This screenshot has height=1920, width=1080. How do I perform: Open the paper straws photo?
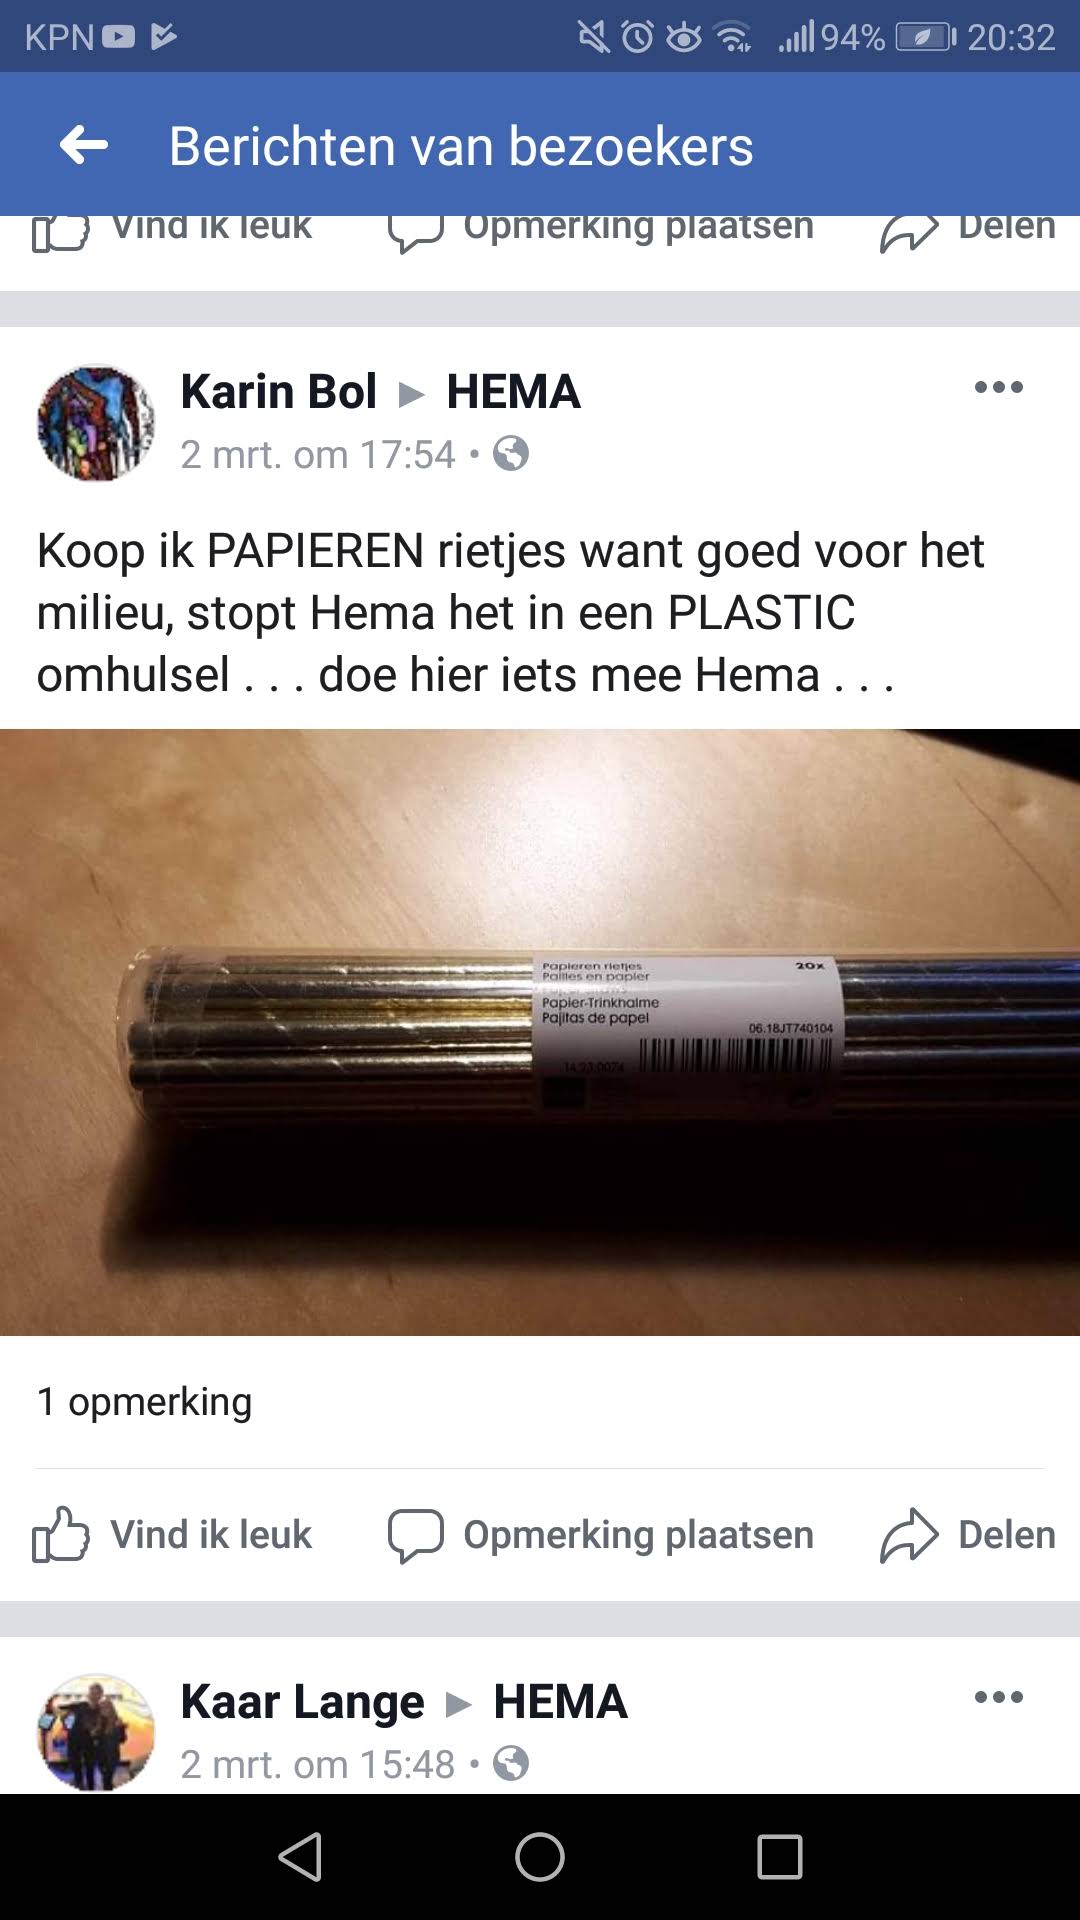click(540, 1032)
